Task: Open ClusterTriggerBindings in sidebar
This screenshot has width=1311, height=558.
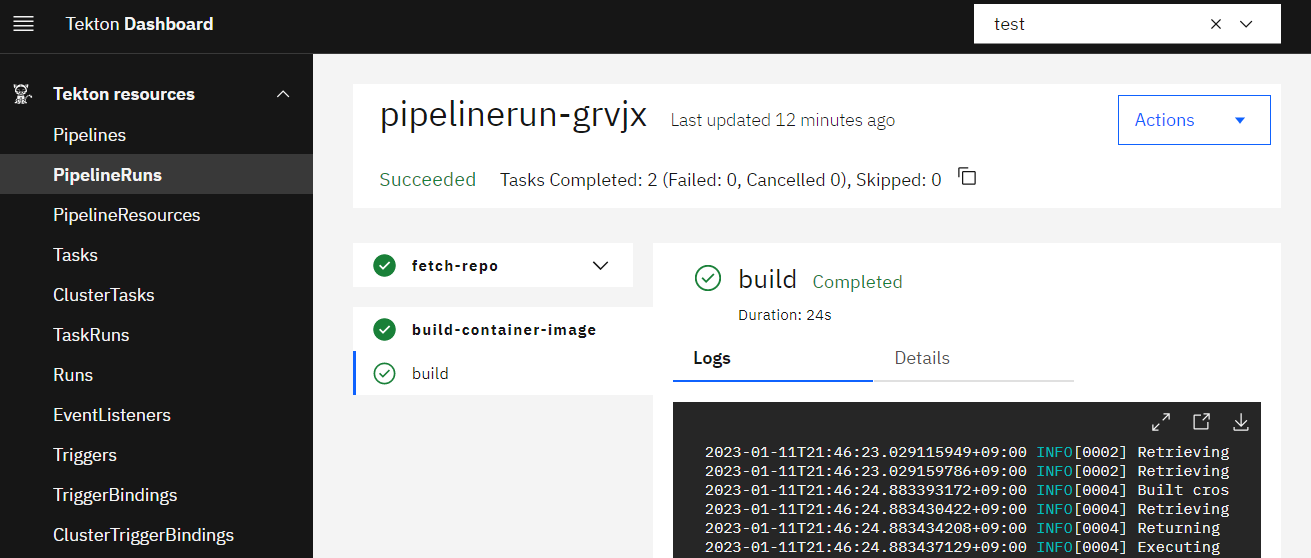Action: (x=156, y=535)
